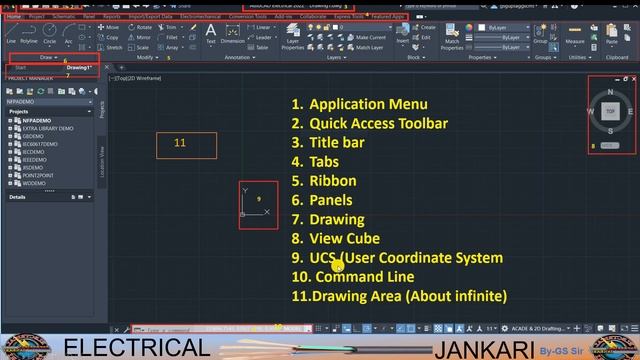Select the Linear dimension tool
The image size is (640, 360).
click(x=259, y=27)
